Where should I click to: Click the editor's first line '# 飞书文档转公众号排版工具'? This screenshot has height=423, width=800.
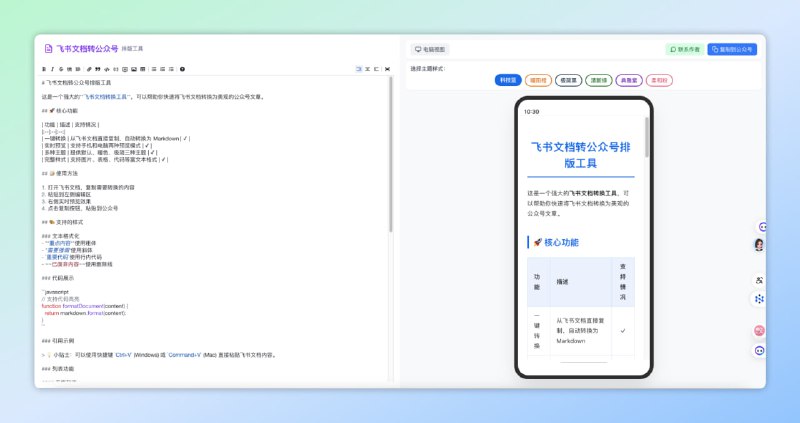click(x=77, y=83)
